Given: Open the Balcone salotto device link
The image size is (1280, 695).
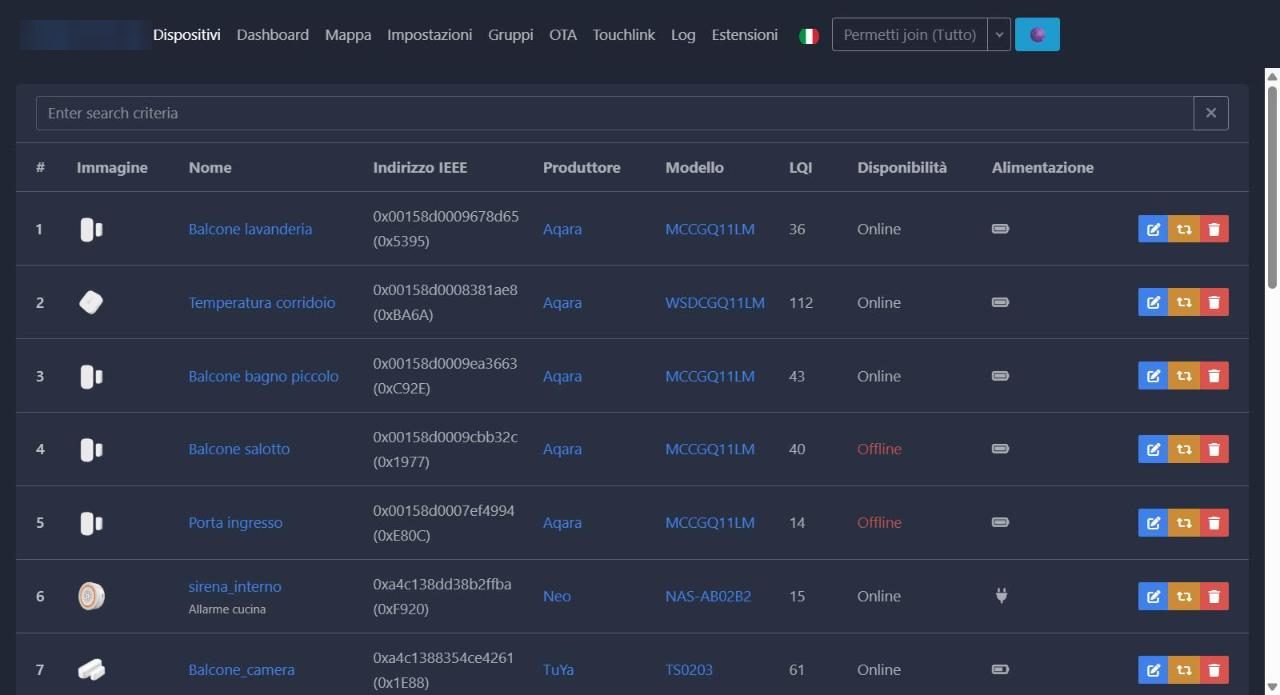Looking at the screenshot, I should click(x=239, y=449).
